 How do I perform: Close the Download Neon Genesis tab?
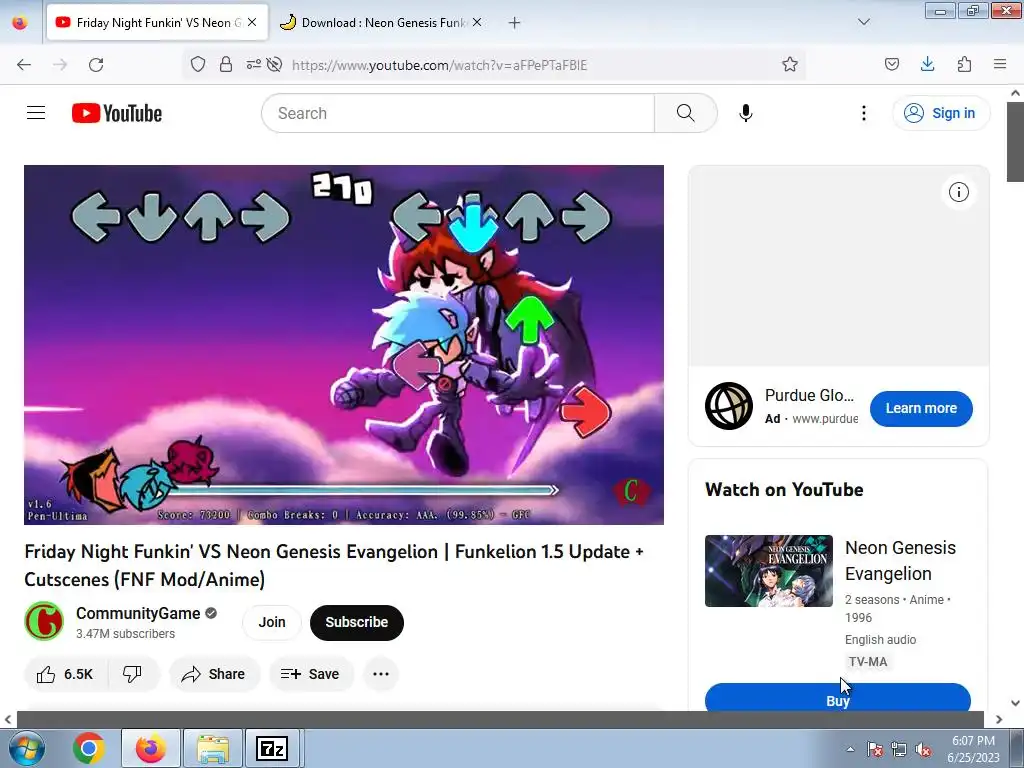click(x=477, y=22)
